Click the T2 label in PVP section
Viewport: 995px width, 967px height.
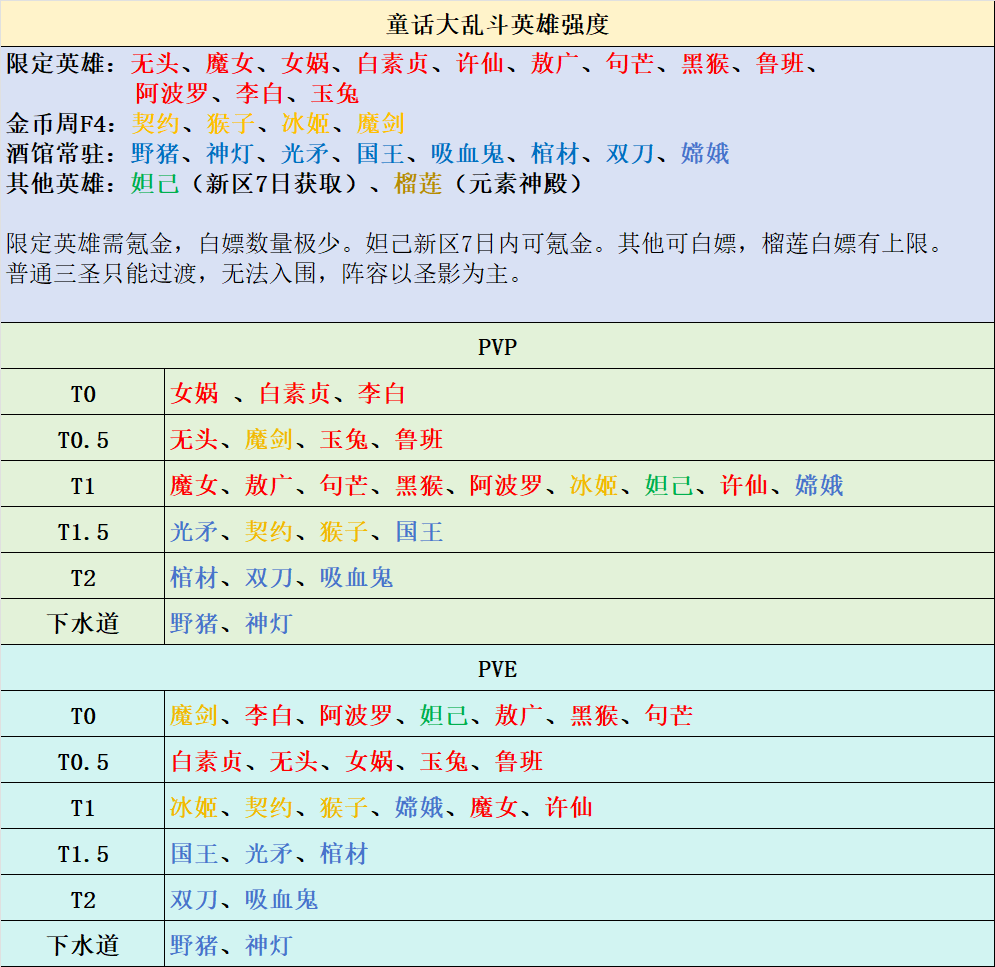point(83,578)
